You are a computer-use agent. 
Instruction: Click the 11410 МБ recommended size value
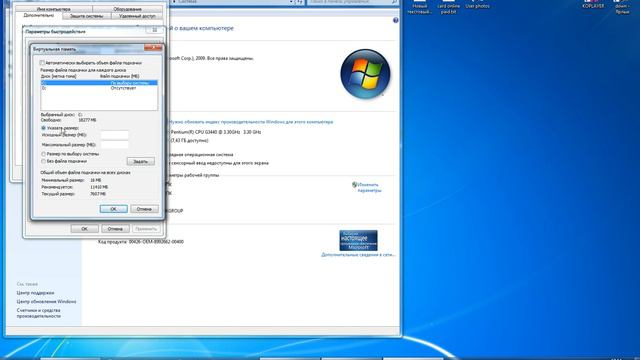tap(99, 187)
